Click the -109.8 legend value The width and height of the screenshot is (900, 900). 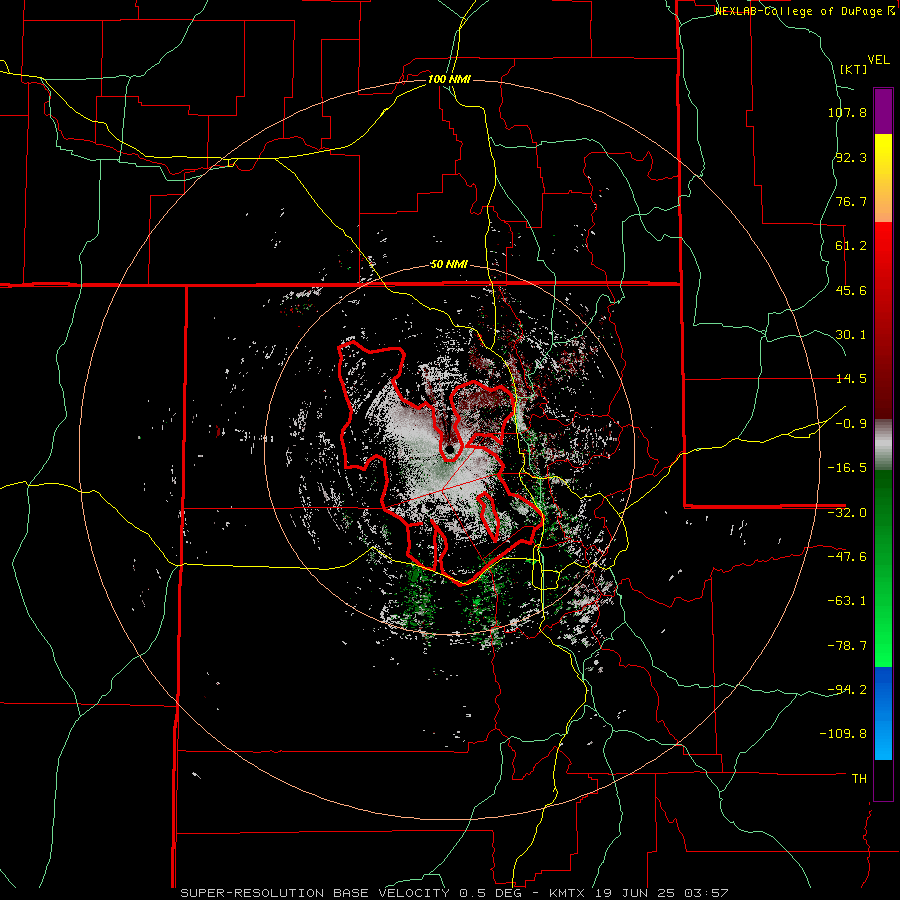843,734
